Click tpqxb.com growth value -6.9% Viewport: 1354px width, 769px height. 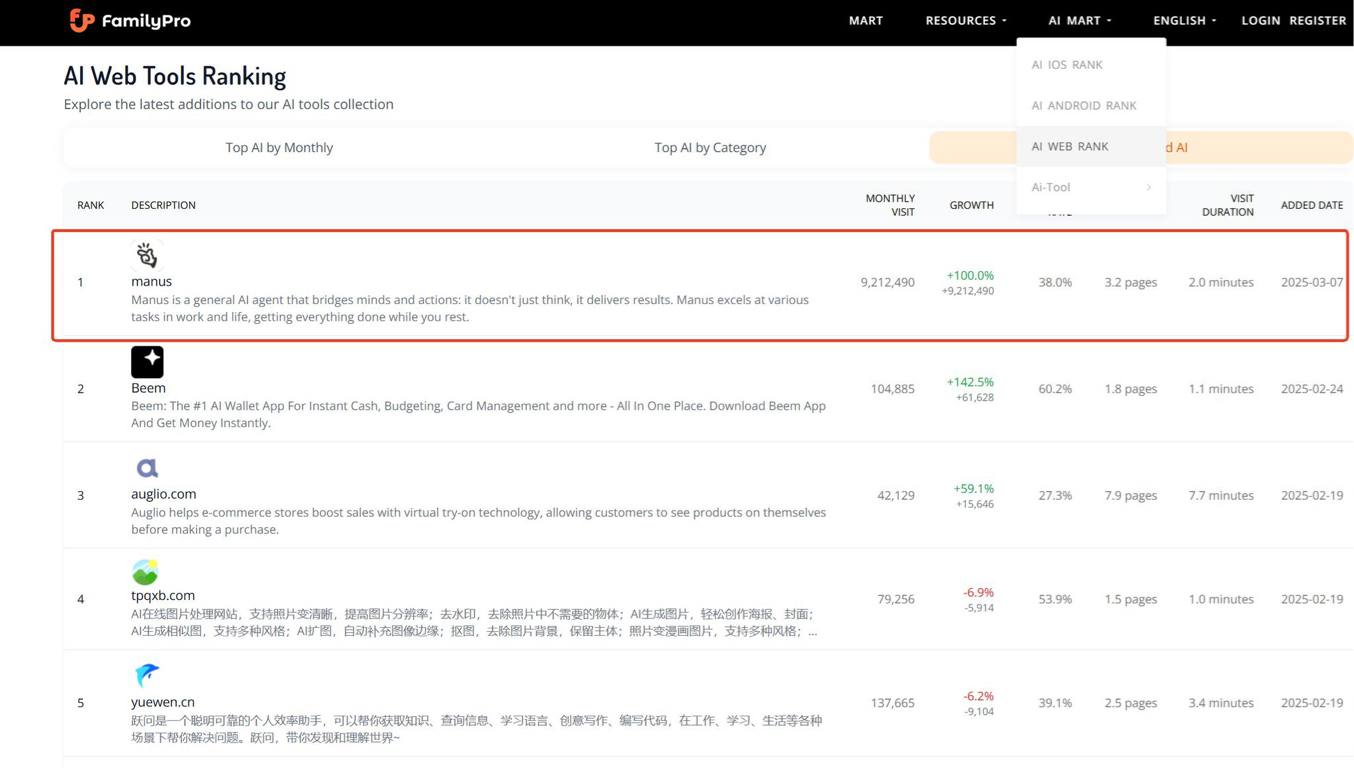(x=978, y=592)
